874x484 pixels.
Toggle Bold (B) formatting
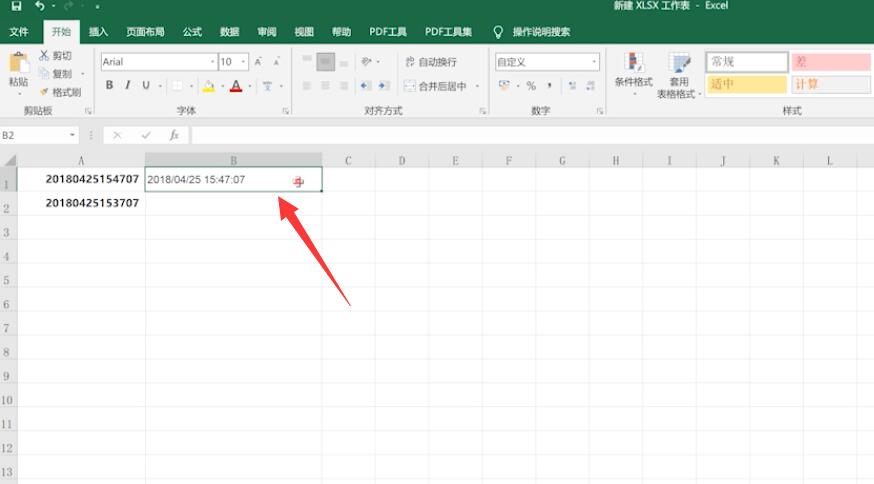(x=109, y=85)
